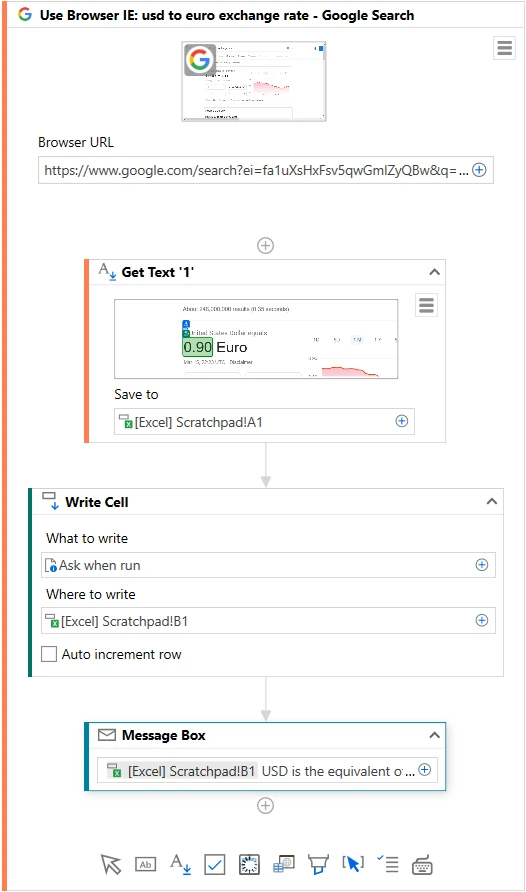Viewport: 526px width, 892px height.
Task: Open the Use Browser options hamburger menu
Action: (x=504, y=48)
